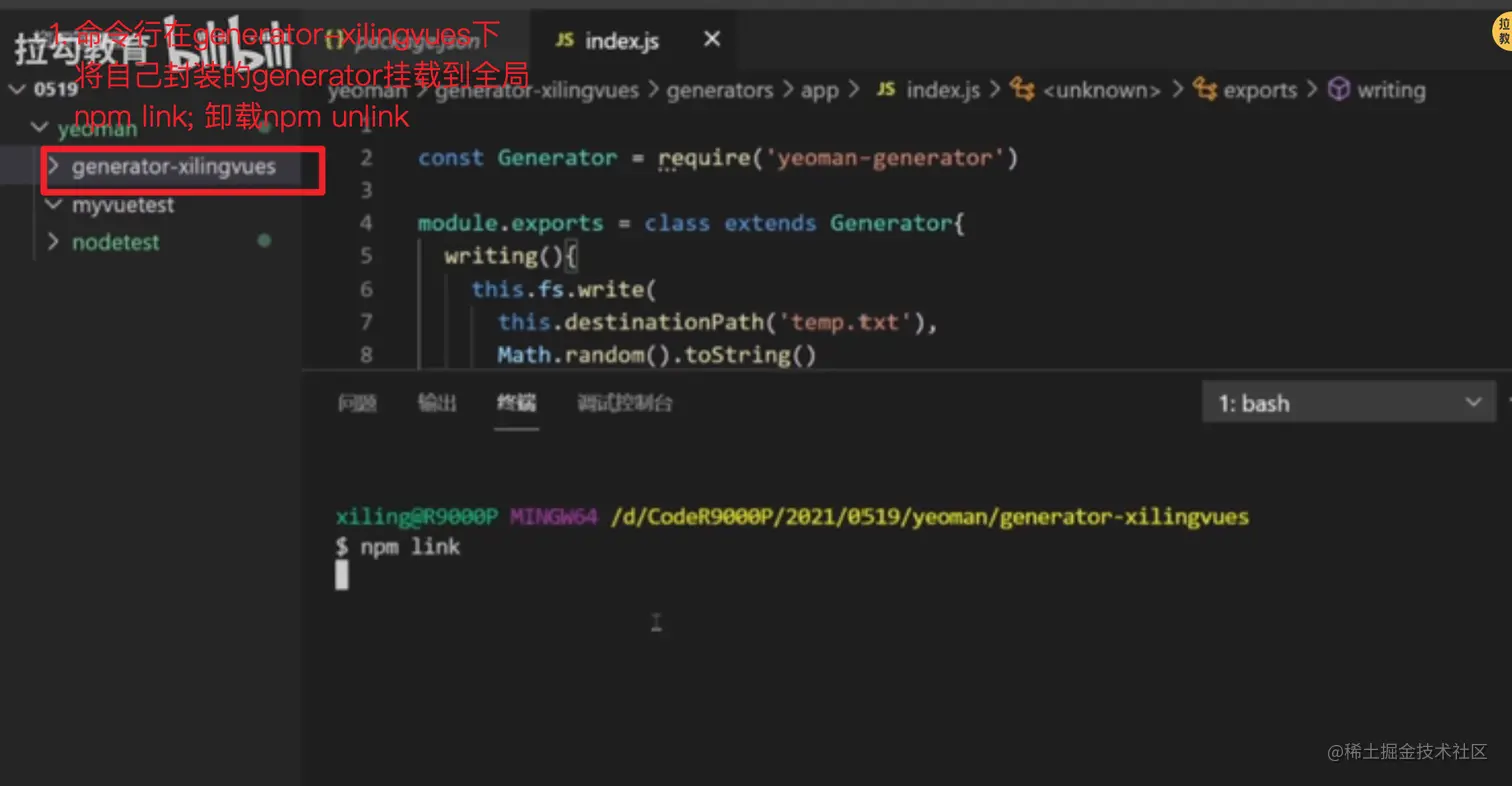Click the app breadcrumb segment

click(x=820, y=91)
